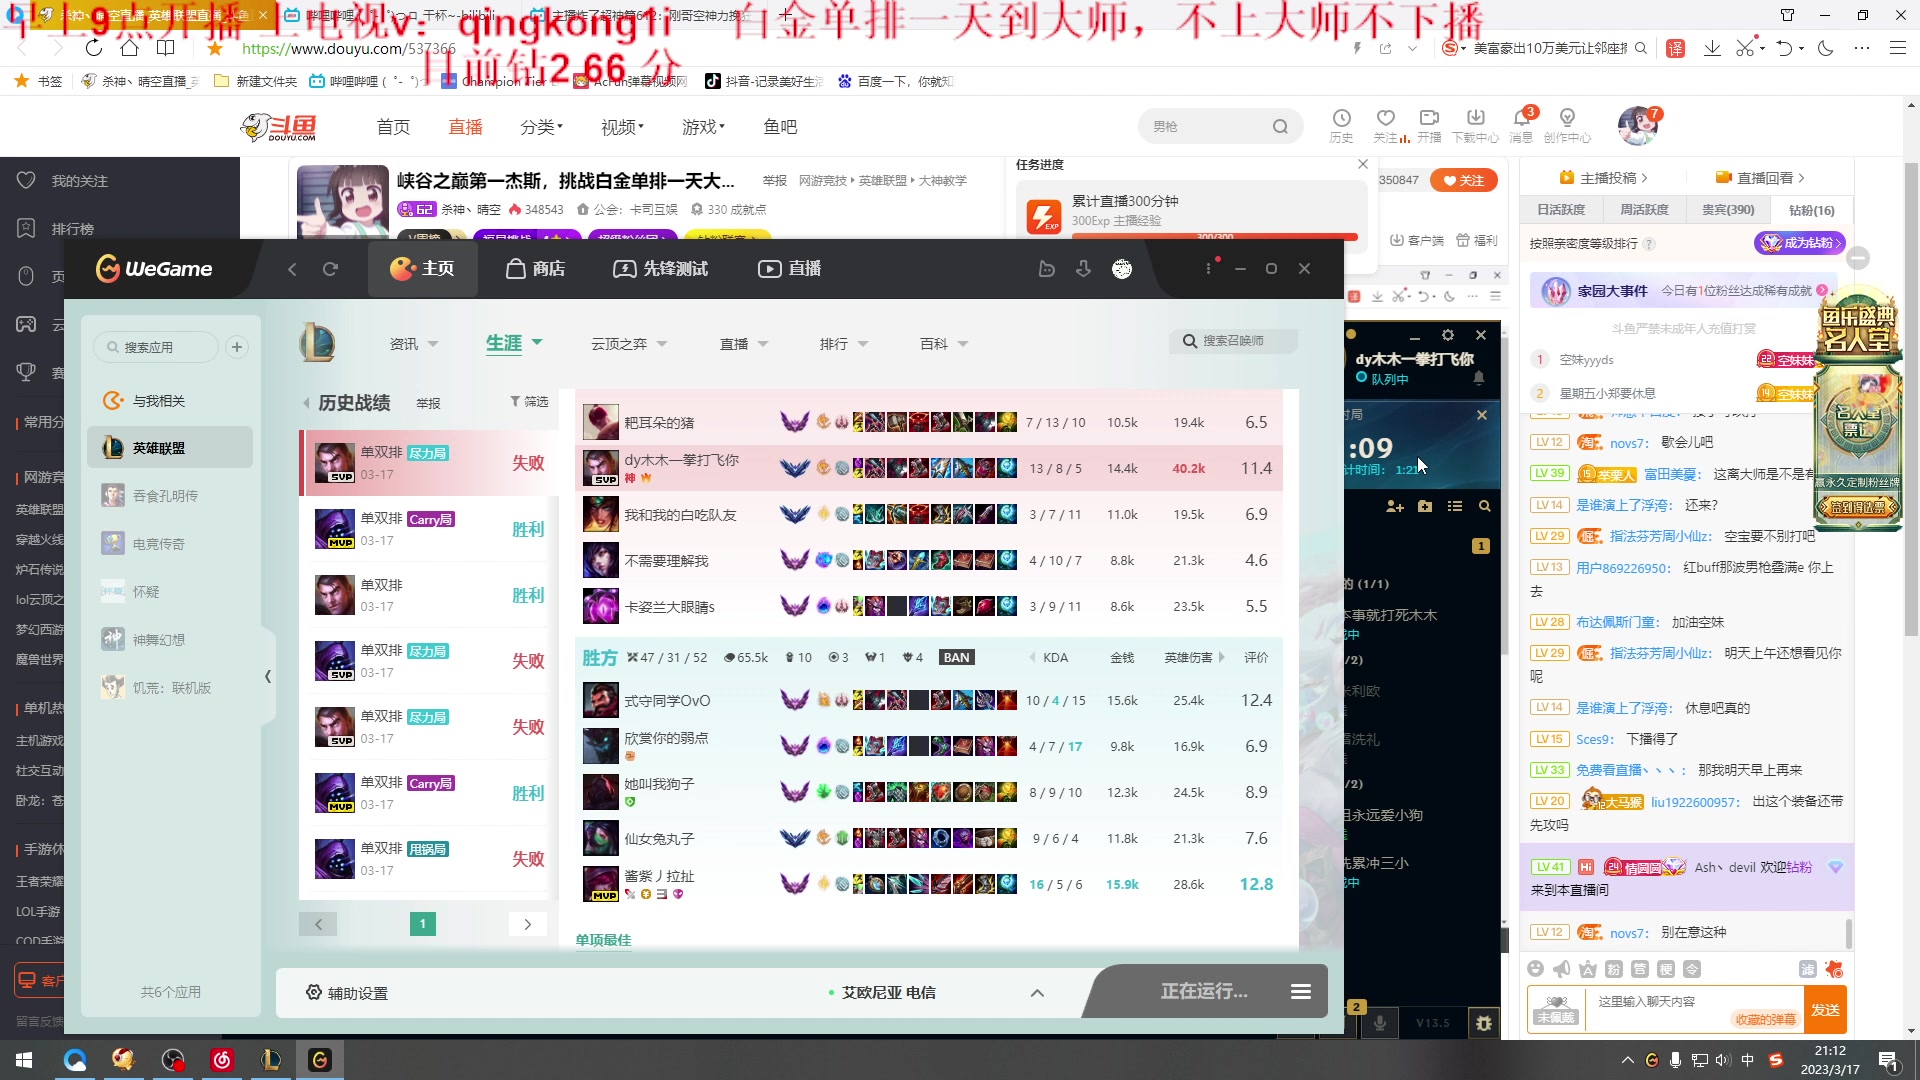Open Windows Start menu
This screenshot has height=1080, width=1920.
pyautogui.click(x=24, y=1060)
